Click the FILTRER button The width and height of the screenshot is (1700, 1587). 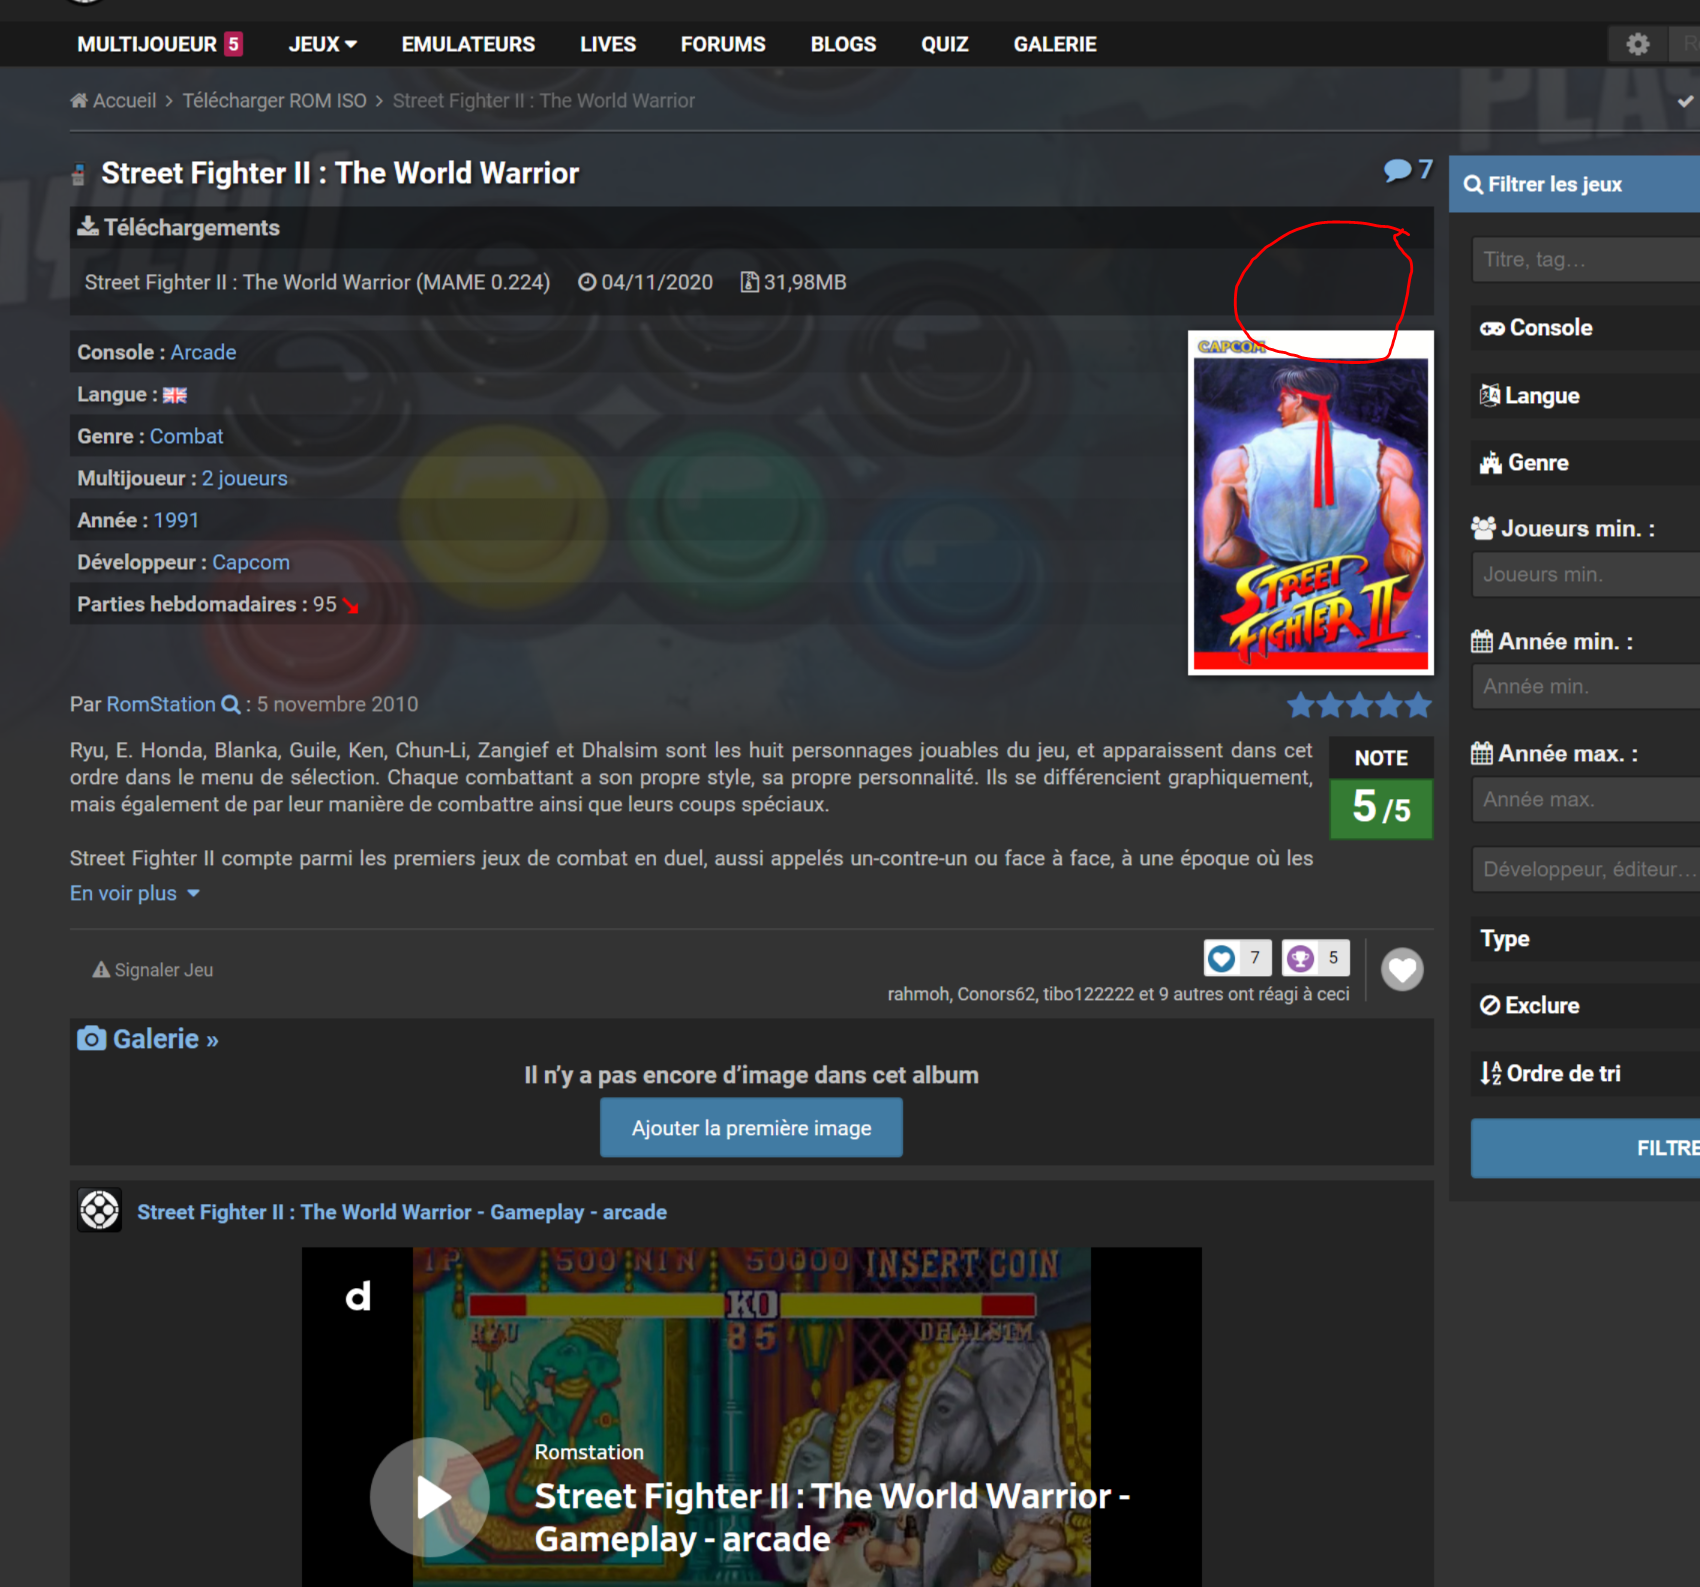[1586, 1148]
